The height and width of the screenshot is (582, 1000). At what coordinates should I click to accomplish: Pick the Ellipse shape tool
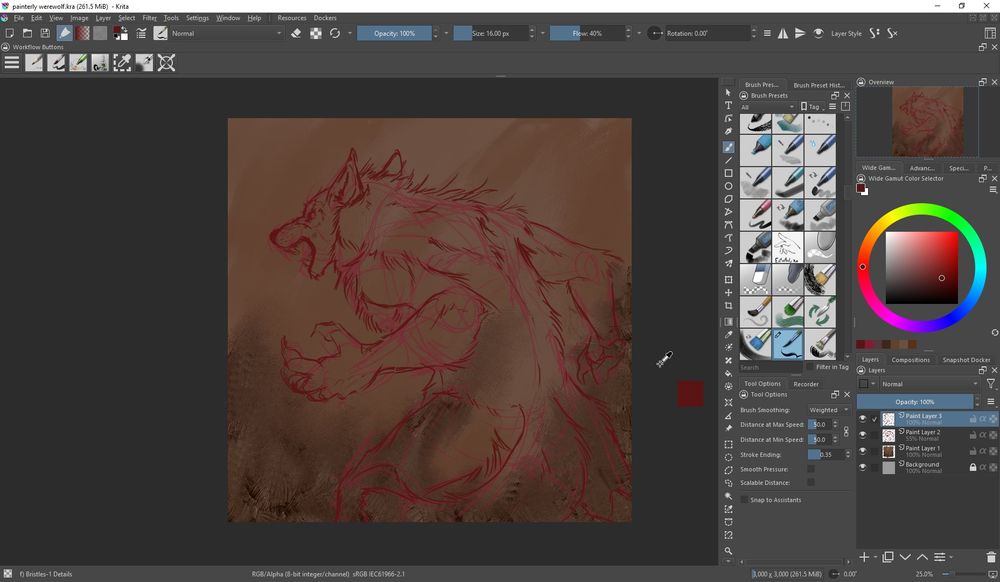click(x=728, y=186)
